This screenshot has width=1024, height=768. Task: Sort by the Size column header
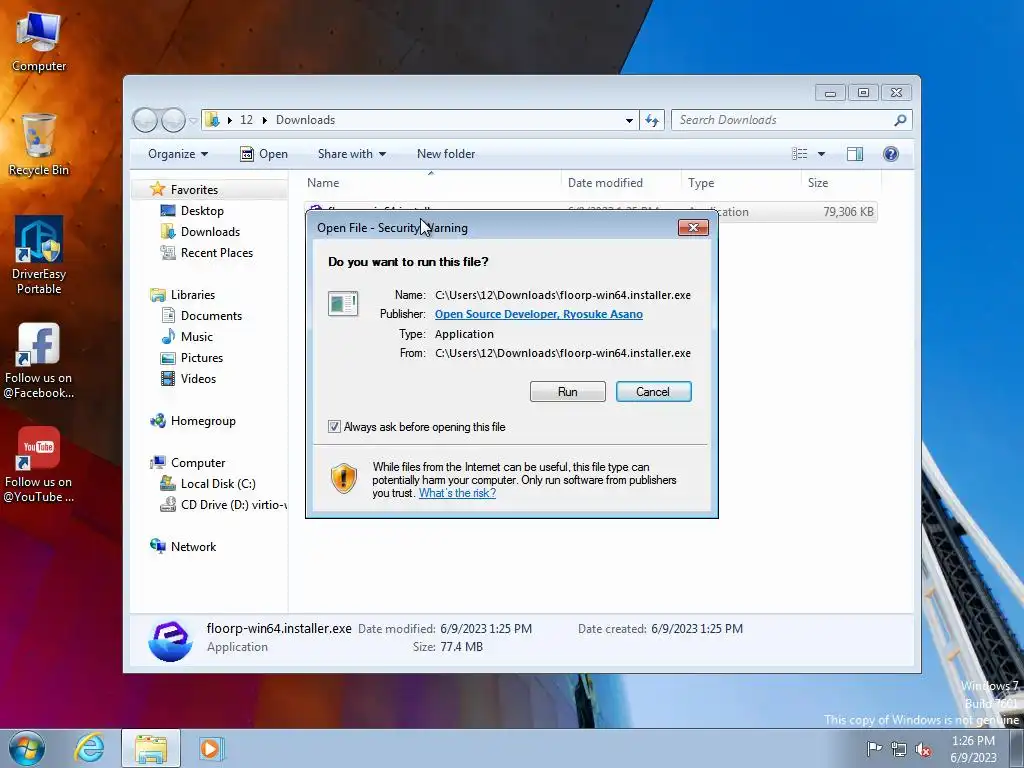(841, 183)
